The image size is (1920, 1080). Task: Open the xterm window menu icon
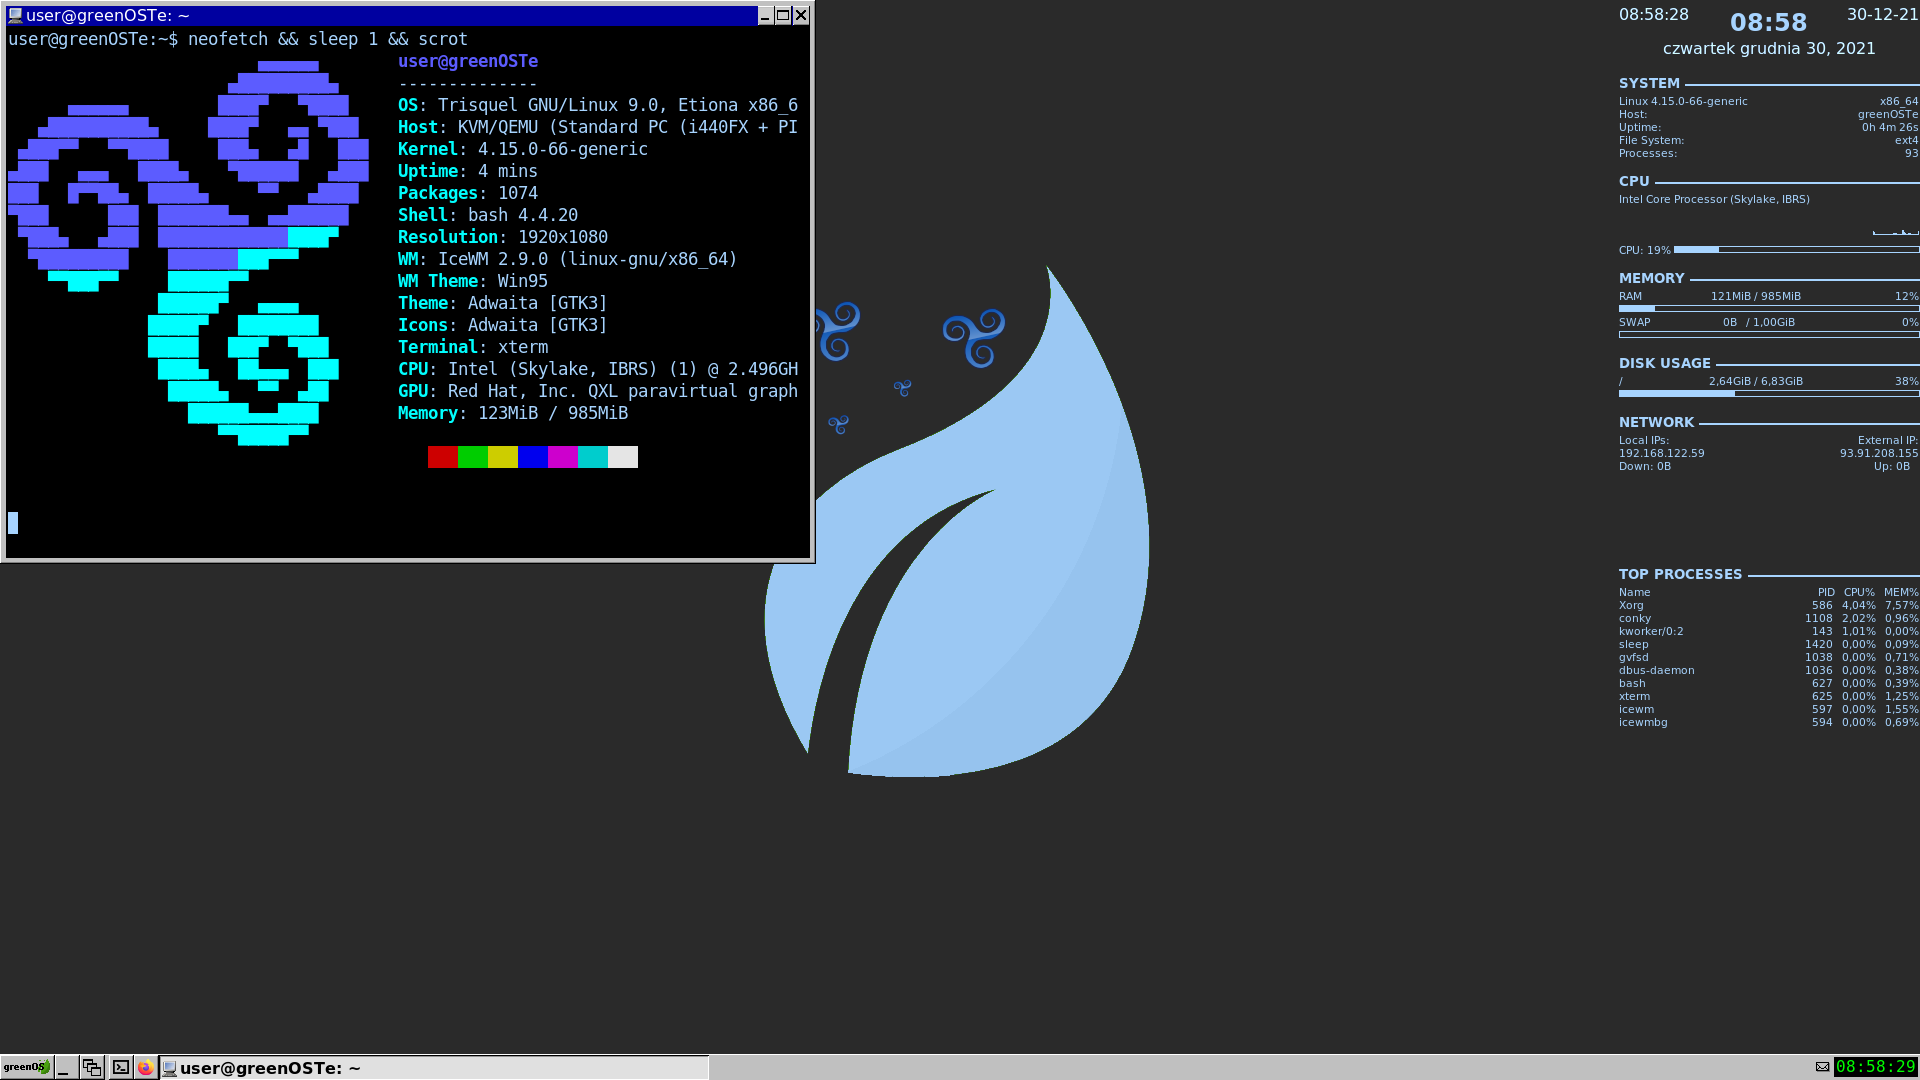[x=15, y=15]
